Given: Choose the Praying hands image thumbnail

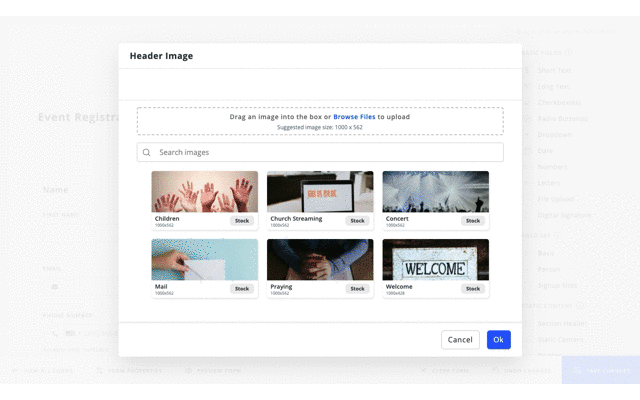Looking at the screenshot, I should [320, 259].
